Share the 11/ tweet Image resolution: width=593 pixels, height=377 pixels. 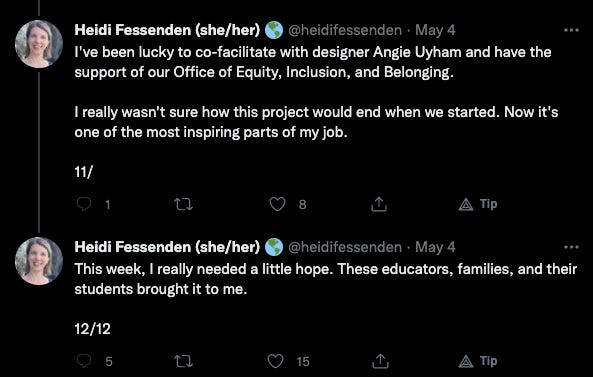tap(379, 204)
